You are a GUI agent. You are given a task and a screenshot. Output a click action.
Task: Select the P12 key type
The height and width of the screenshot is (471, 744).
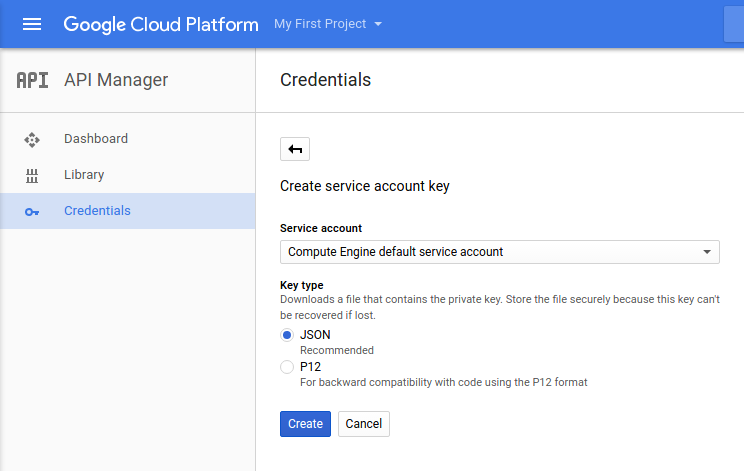pos(287,367)
